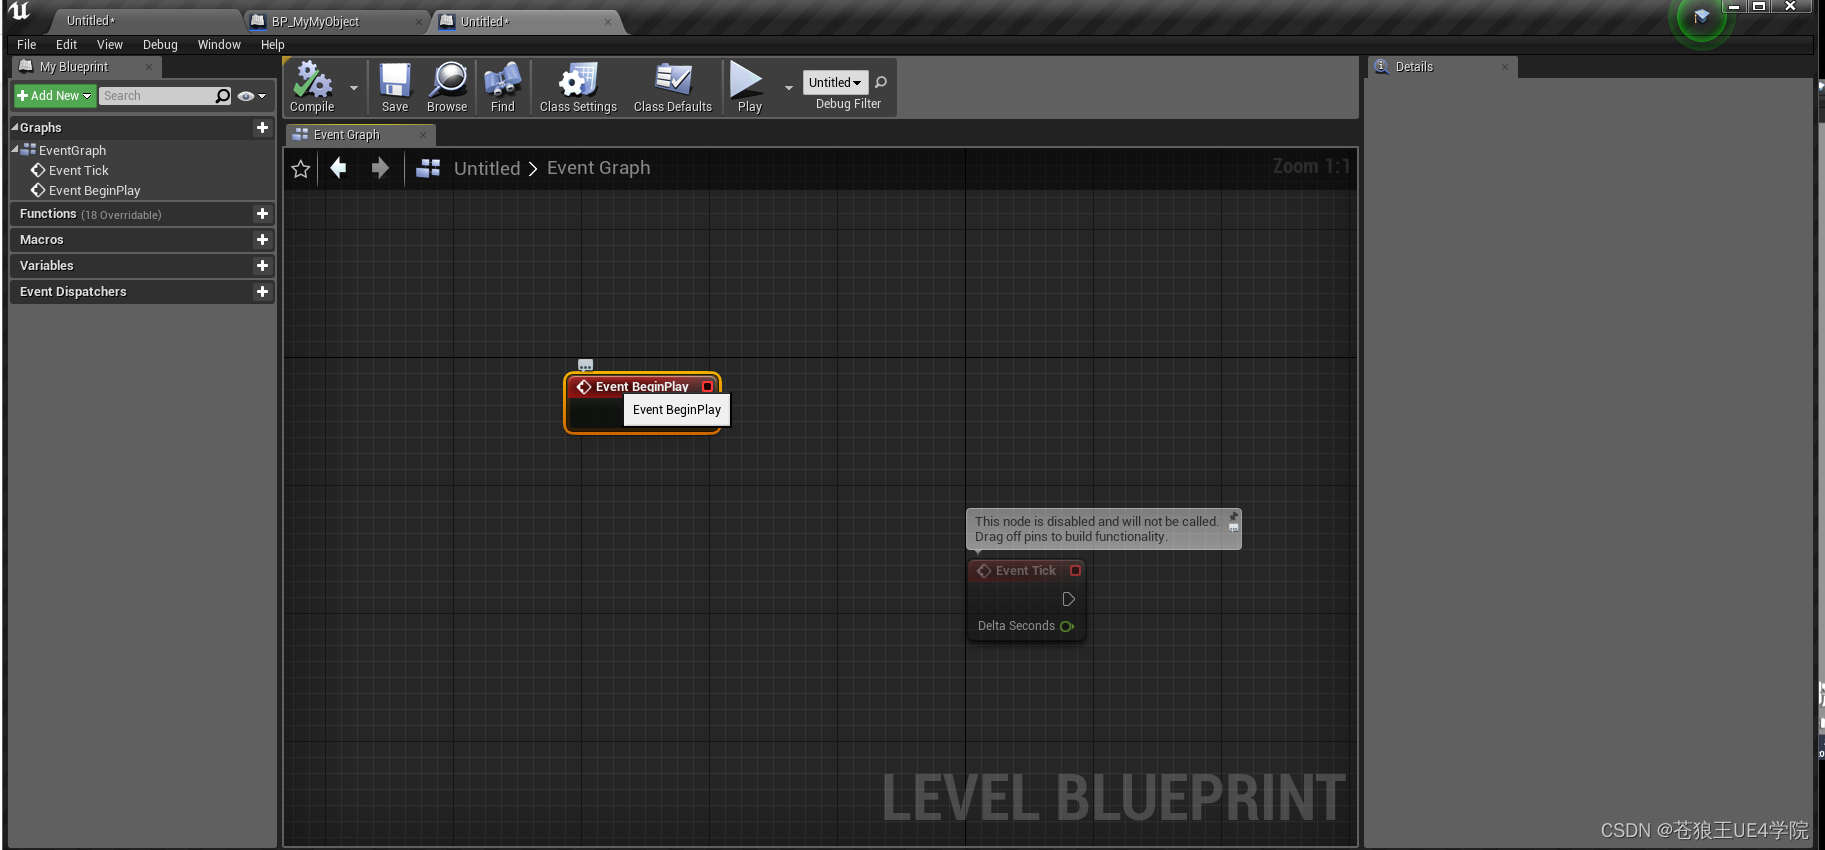Screen dimensions: 1825x850
Task: Navigate forward in graph history
Action: [380, 168]
